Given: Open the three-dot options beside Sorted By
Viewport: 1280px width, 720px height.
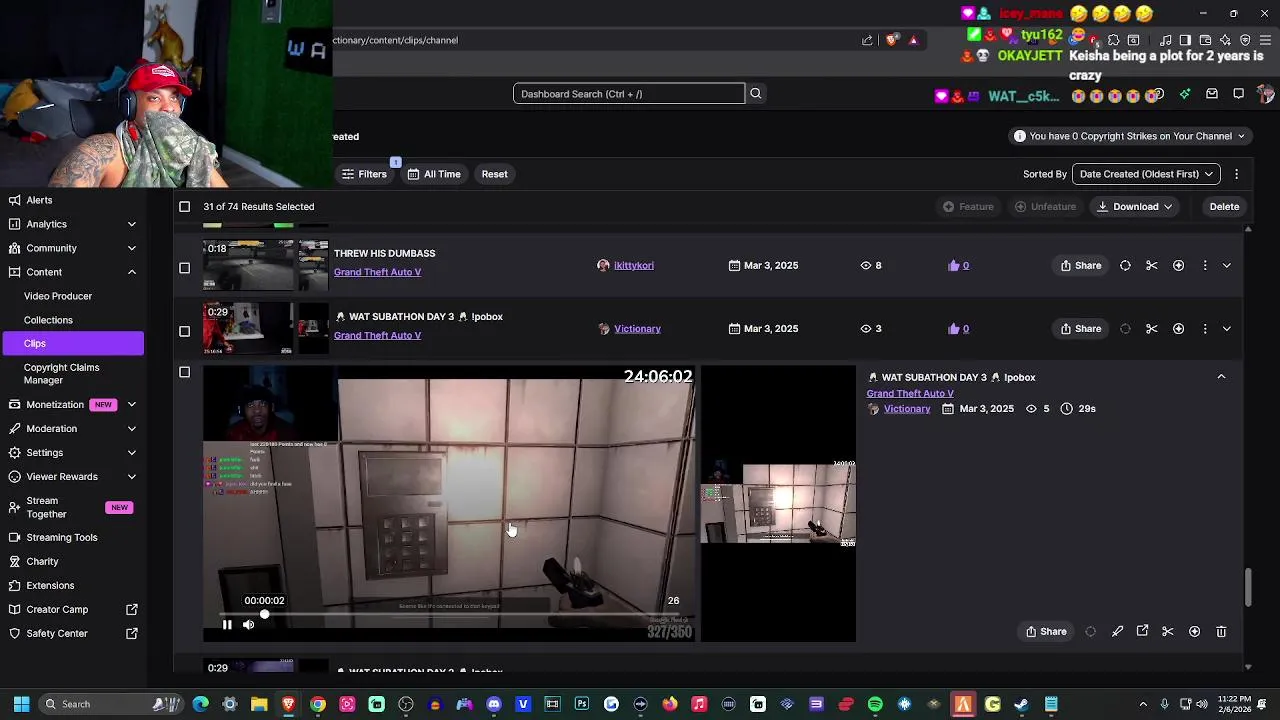Looking at the screenshot, I should click(x=1236, y=174).
